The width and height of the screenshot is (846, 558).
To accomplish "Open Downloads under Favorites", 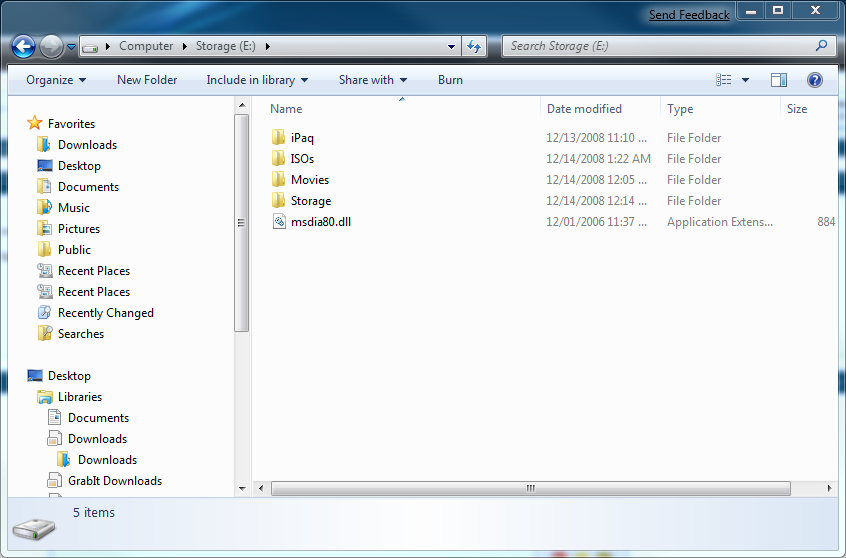I will [x=87, y=145].
